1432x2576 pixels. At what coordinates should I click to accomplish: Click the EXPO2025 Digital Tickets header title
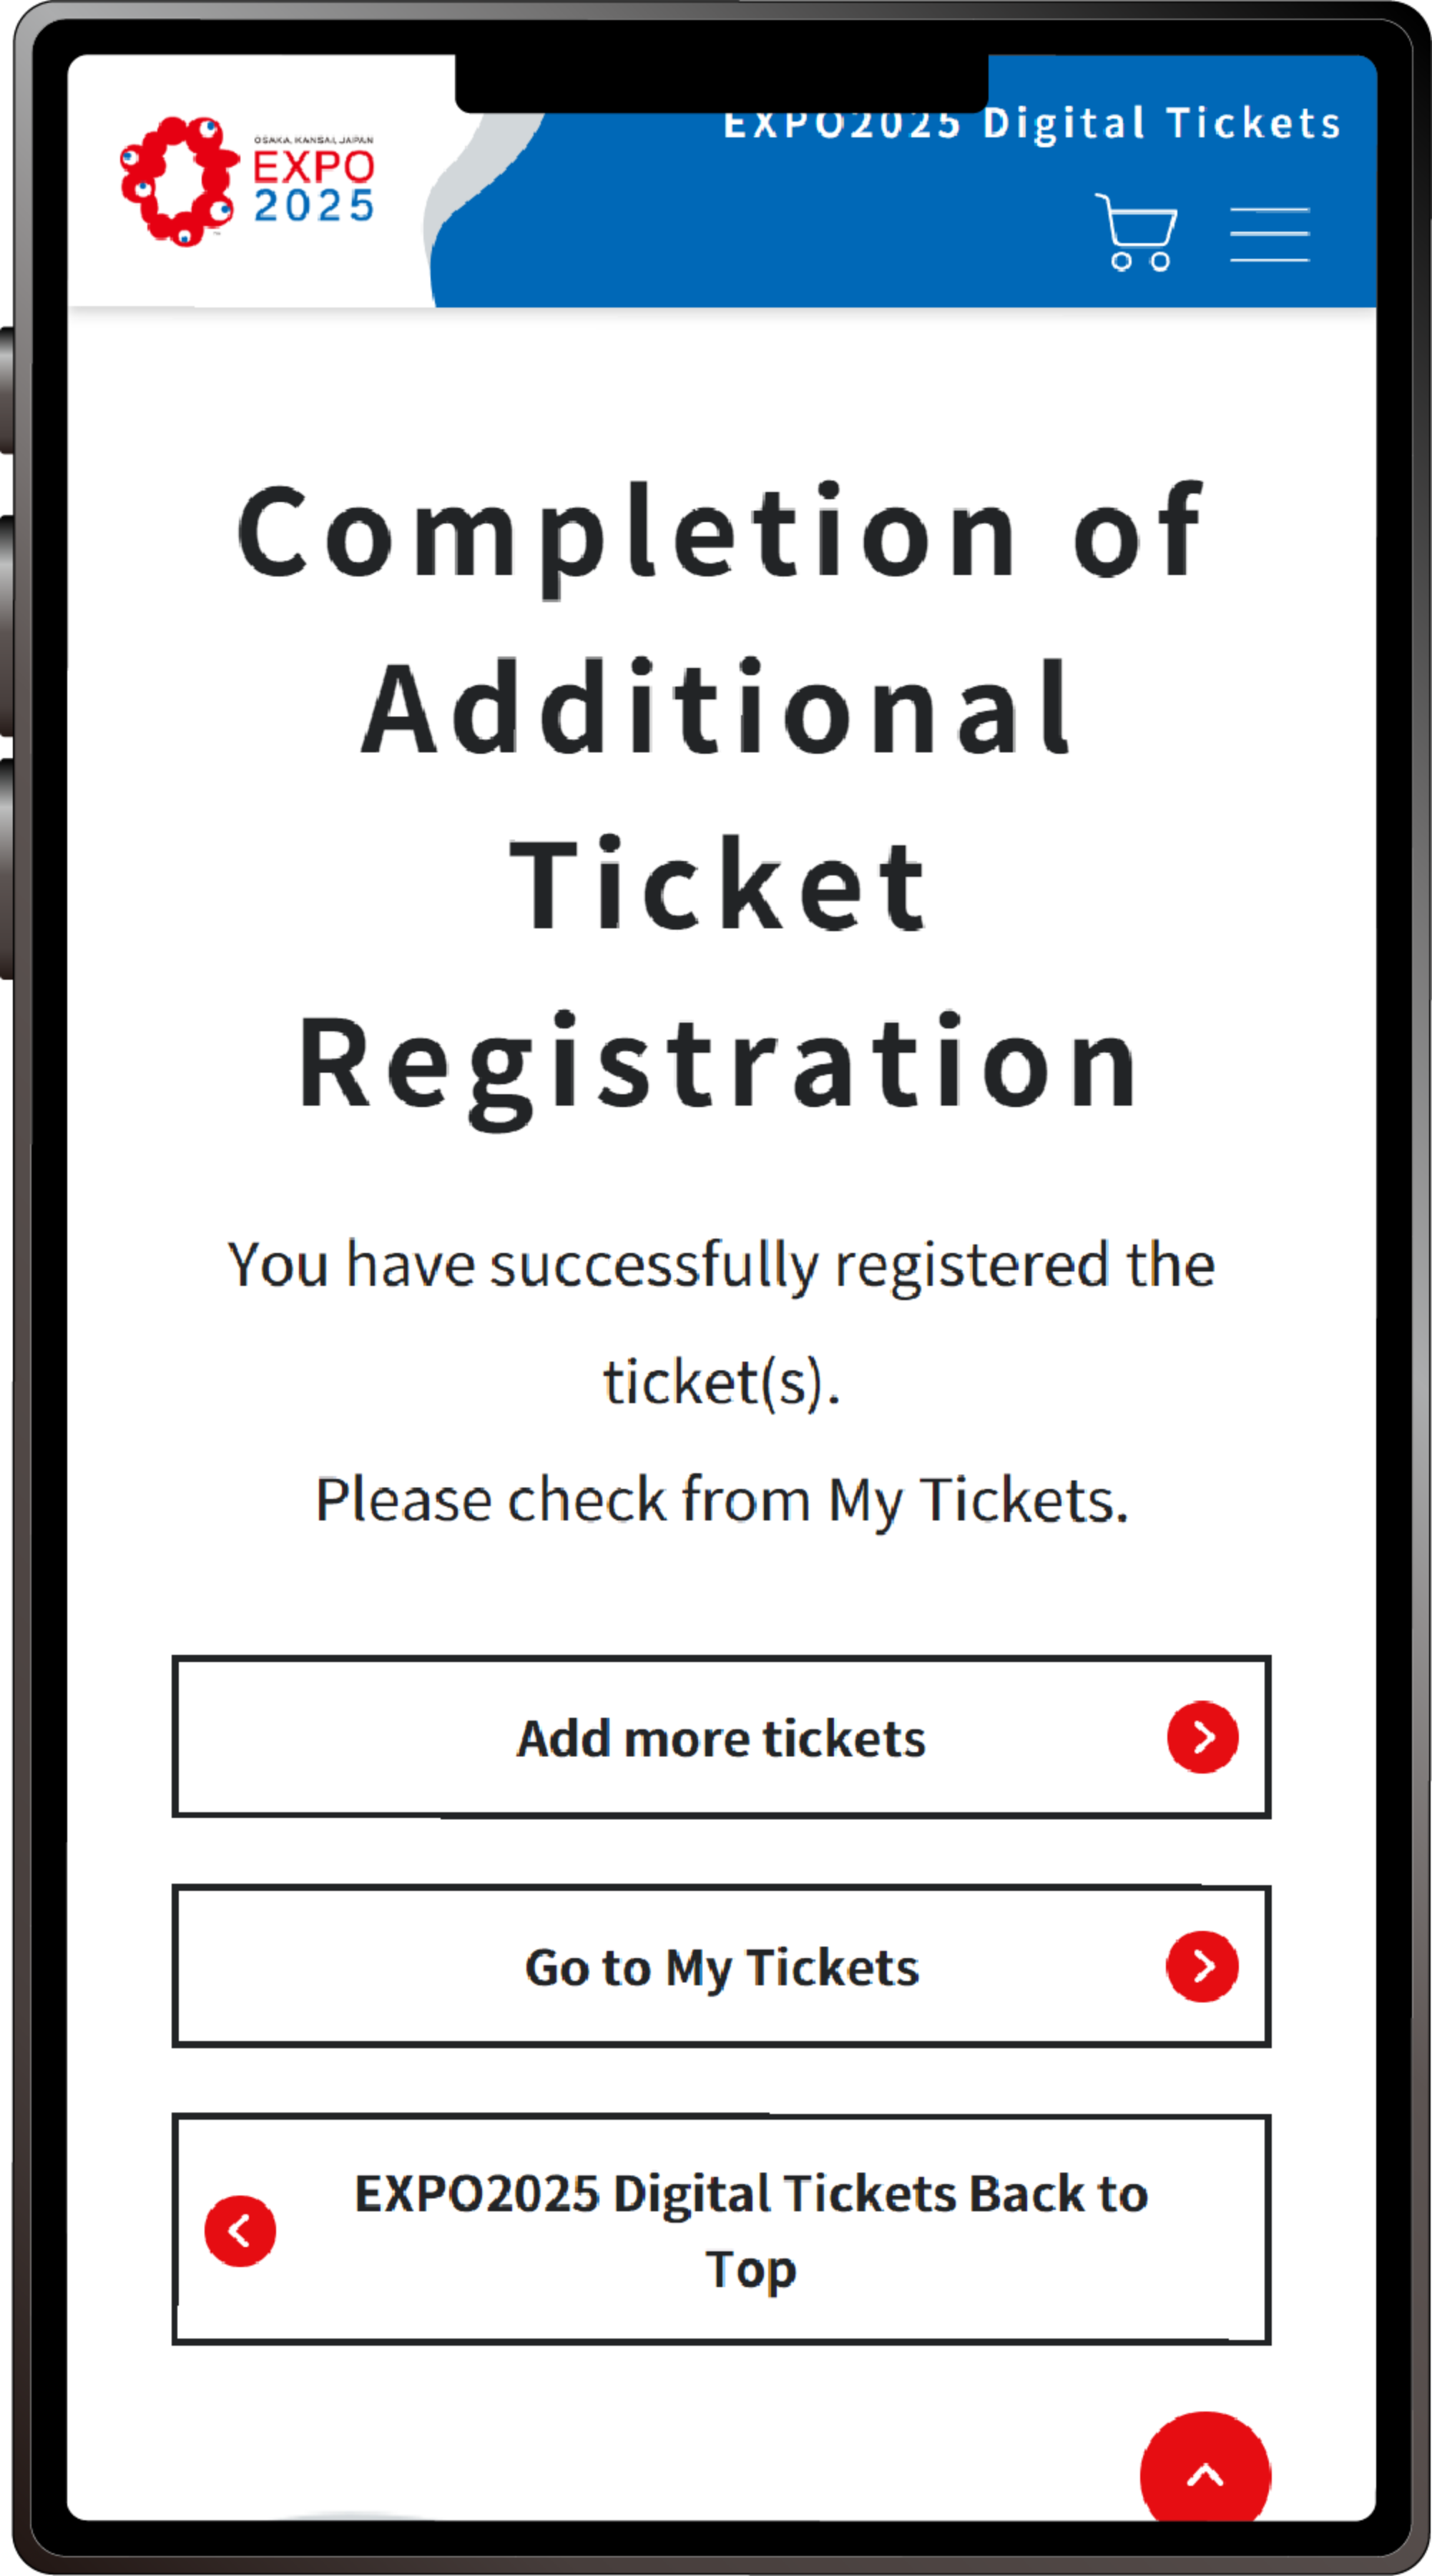pos(1031,123)
